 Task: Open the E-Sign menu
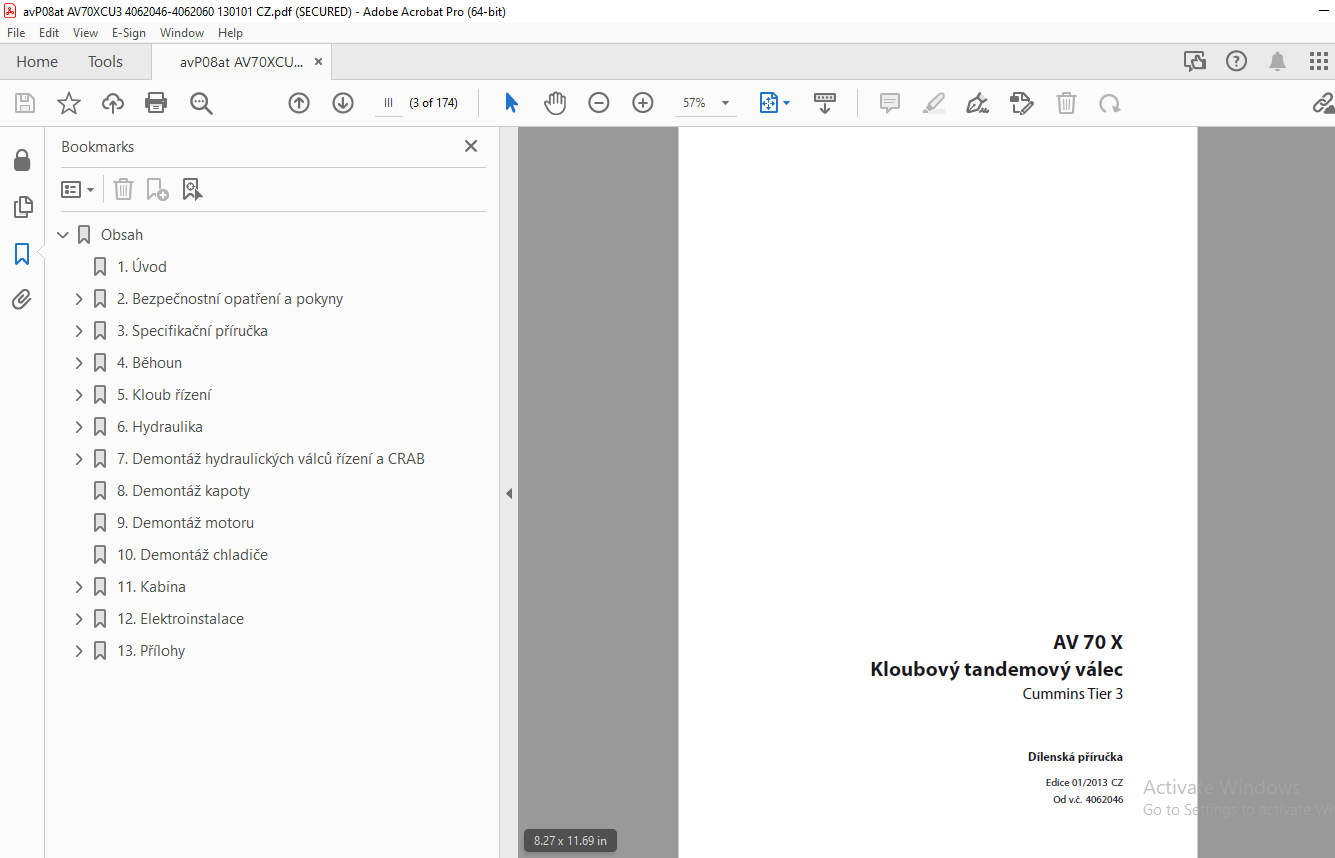point(128,33)
